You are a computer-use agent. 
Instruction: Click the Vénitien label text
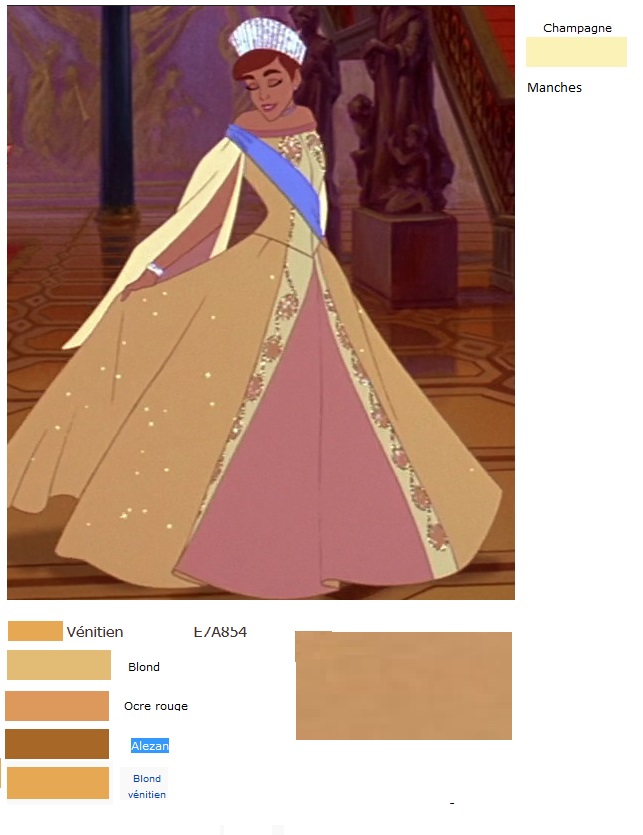tap(95, 632)
